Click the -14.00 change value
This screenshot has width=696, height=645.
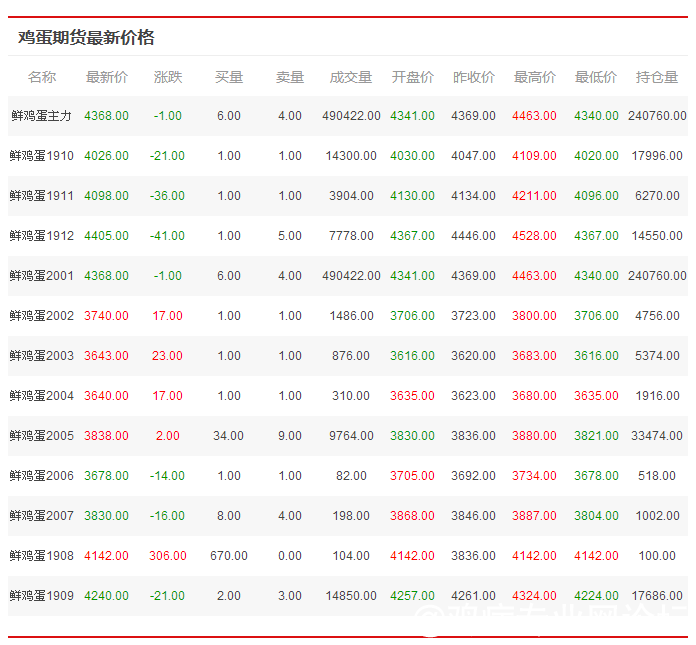click(x=167, y=475)
